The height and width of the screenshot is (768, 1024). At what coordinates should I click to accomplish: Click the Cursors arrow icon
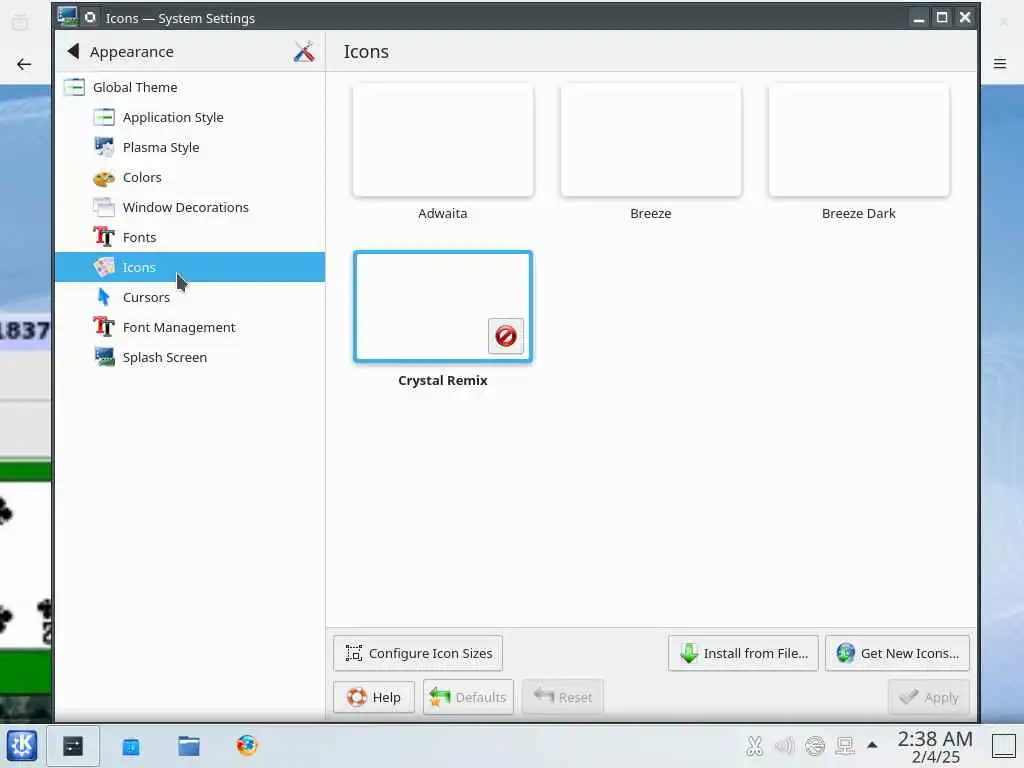[x=104, y=297]
